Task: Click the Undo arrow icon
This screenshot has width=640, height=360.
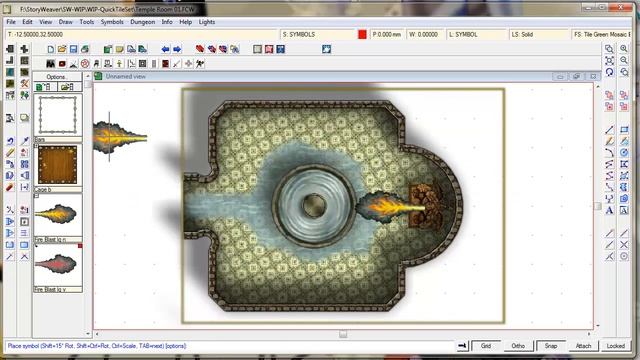Action: pyautogui.click(x=10, y=141)
